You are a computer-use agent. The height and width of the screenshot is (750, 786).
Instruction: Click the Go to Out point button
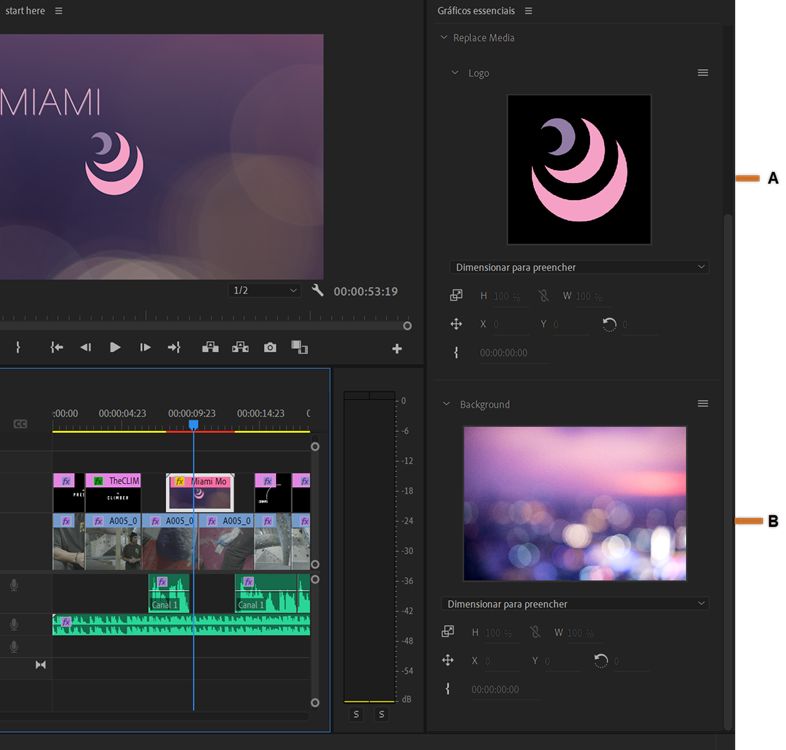(x=174, y=347)
